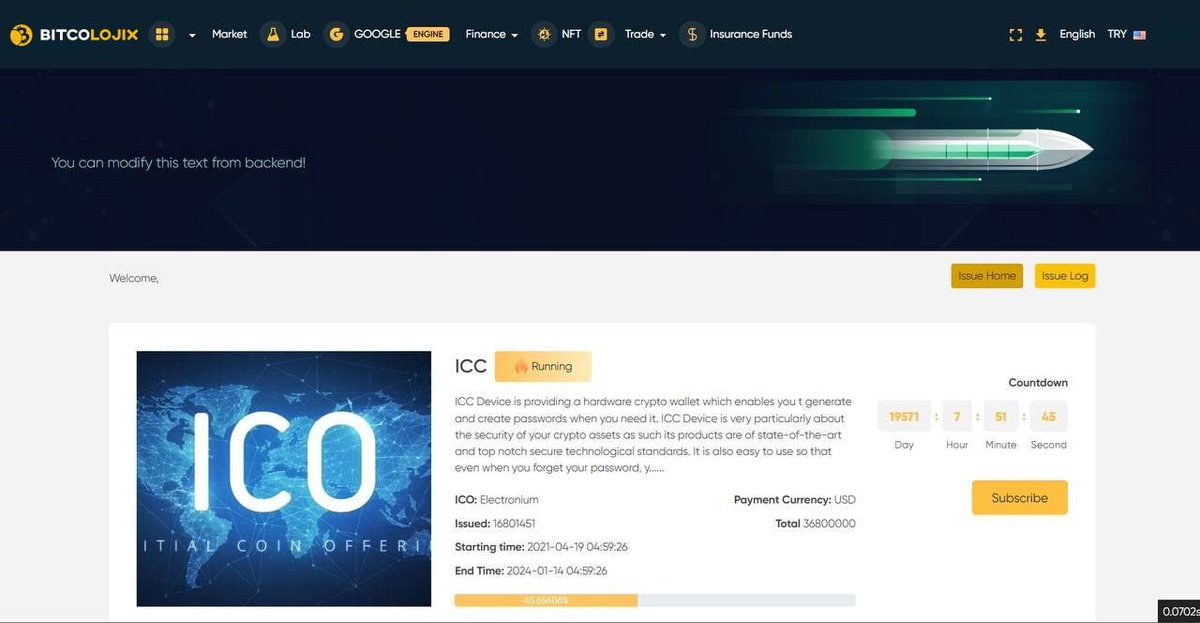Enter fullscreen mode with the frame icon

click(1015, 33)
